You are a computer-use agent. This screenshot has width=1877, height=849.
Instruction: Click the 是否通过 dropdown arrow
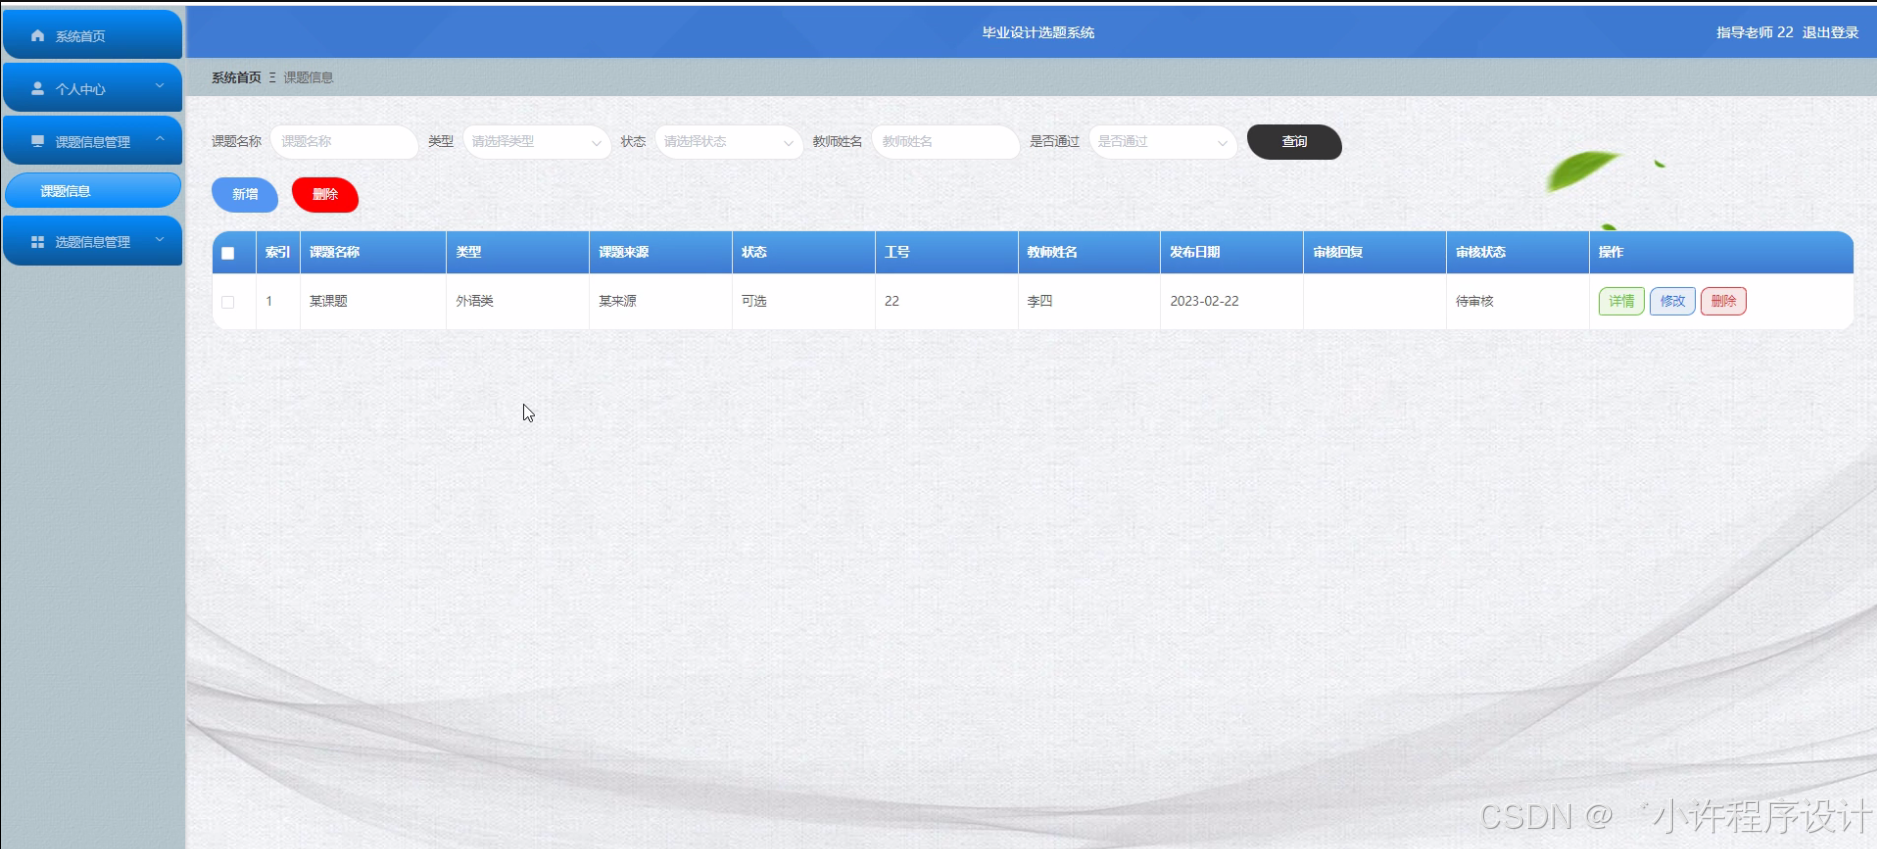coord(1222,143)
